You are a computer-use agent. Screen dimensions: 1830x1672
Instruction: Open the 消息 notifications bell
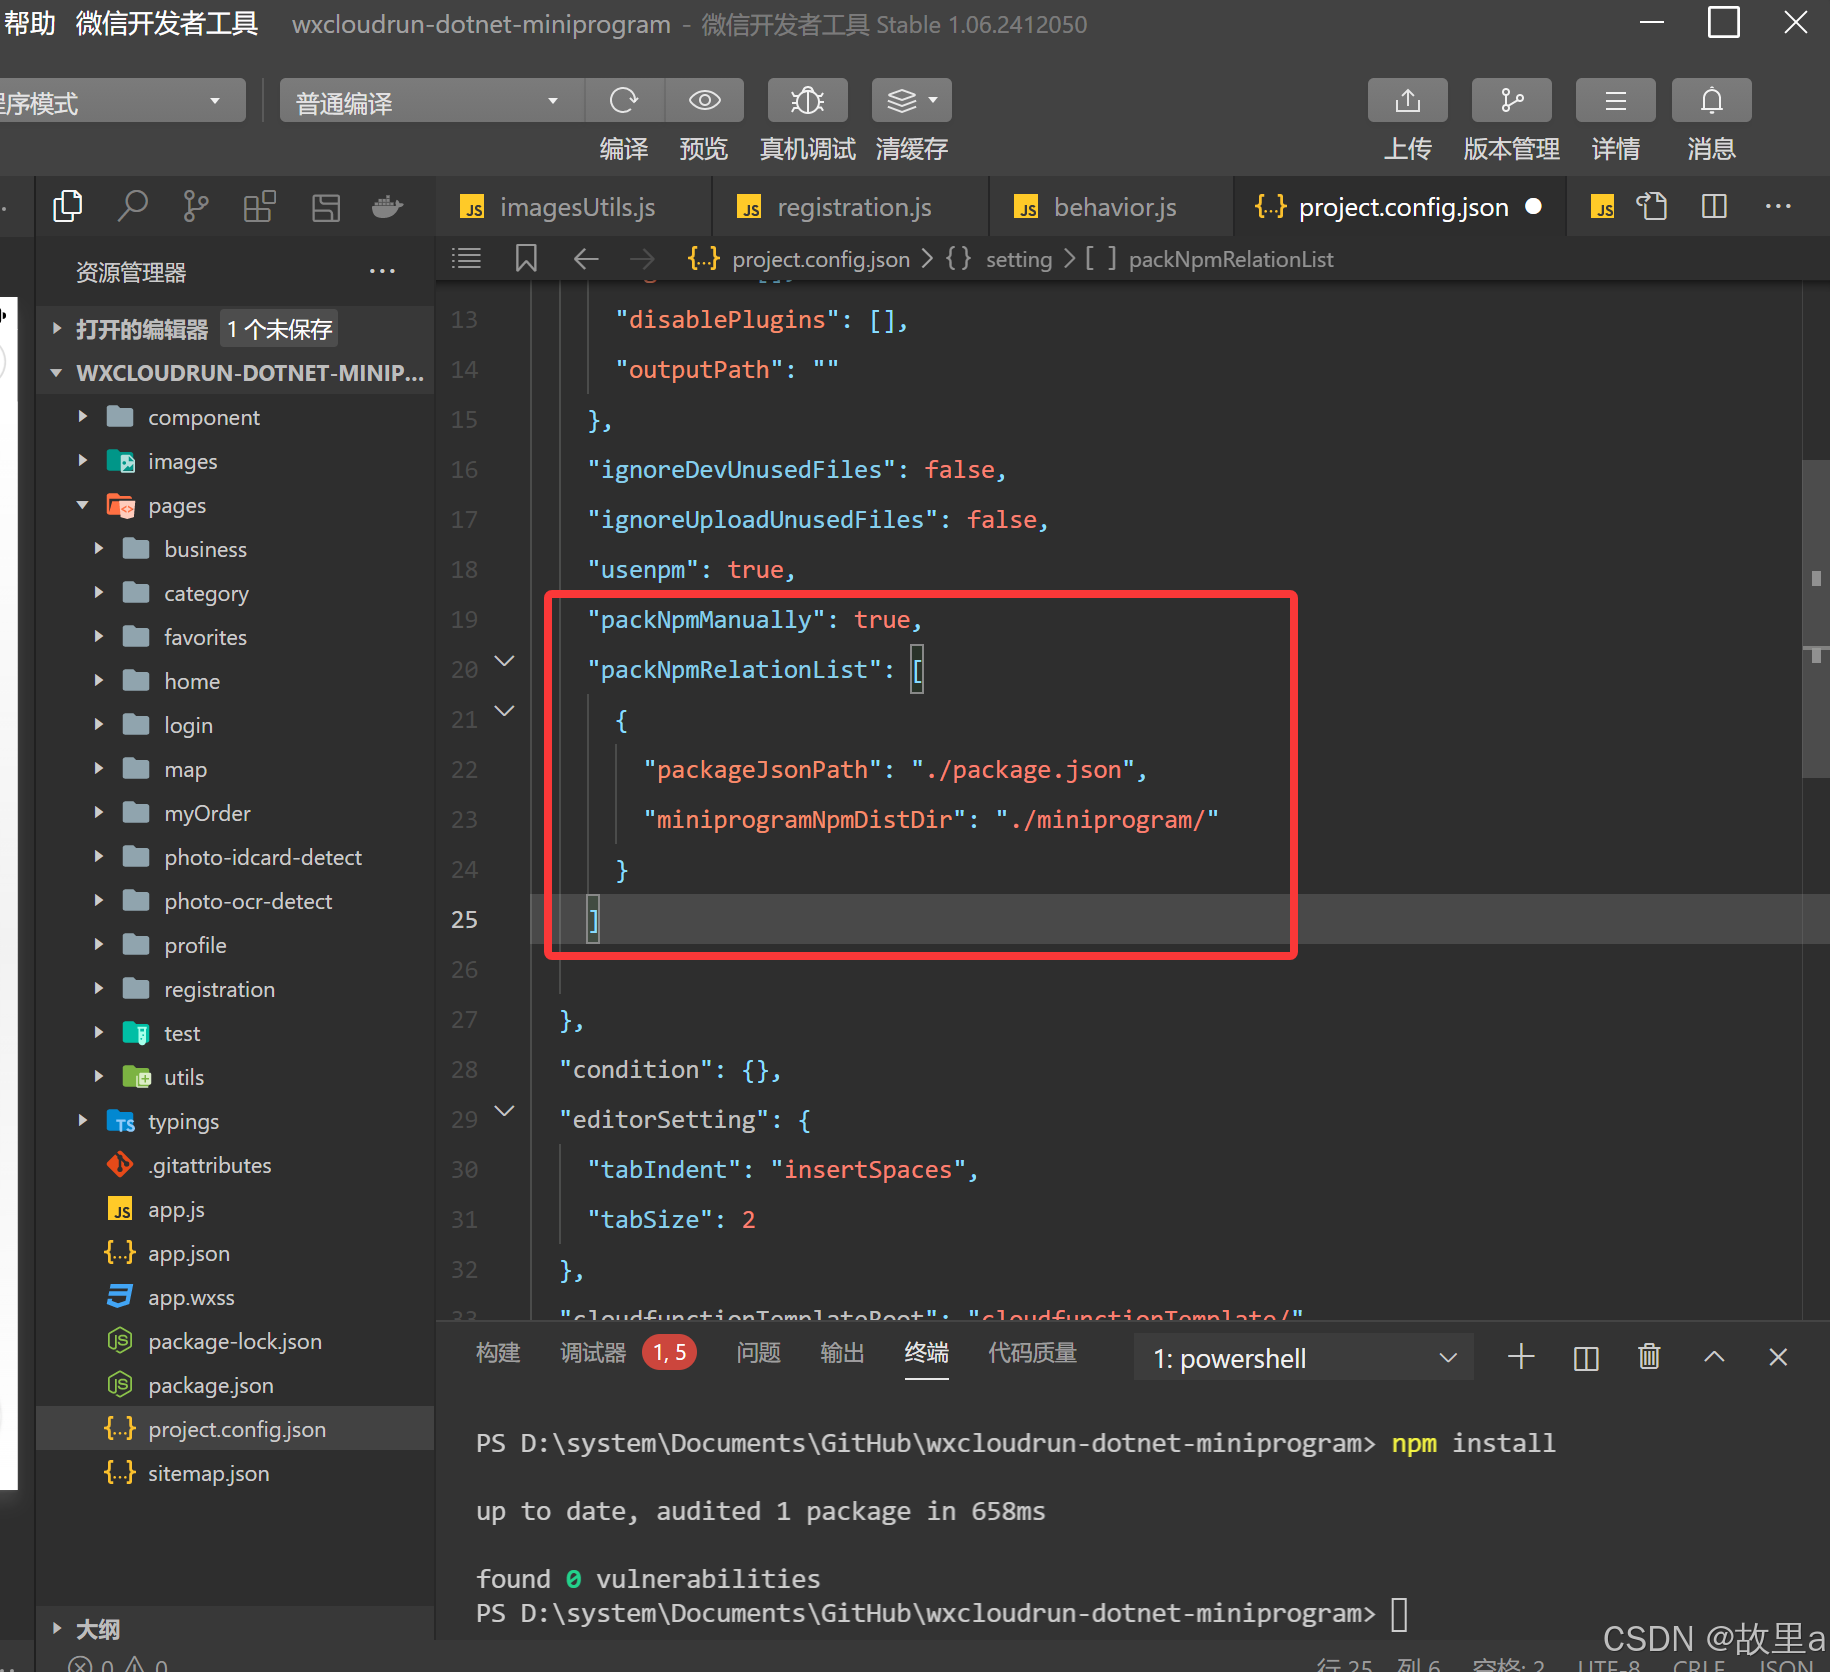click(1711, 100)
